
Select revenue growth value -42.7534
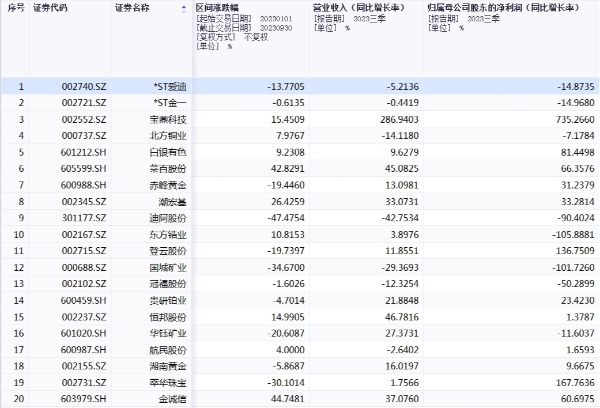400,218
